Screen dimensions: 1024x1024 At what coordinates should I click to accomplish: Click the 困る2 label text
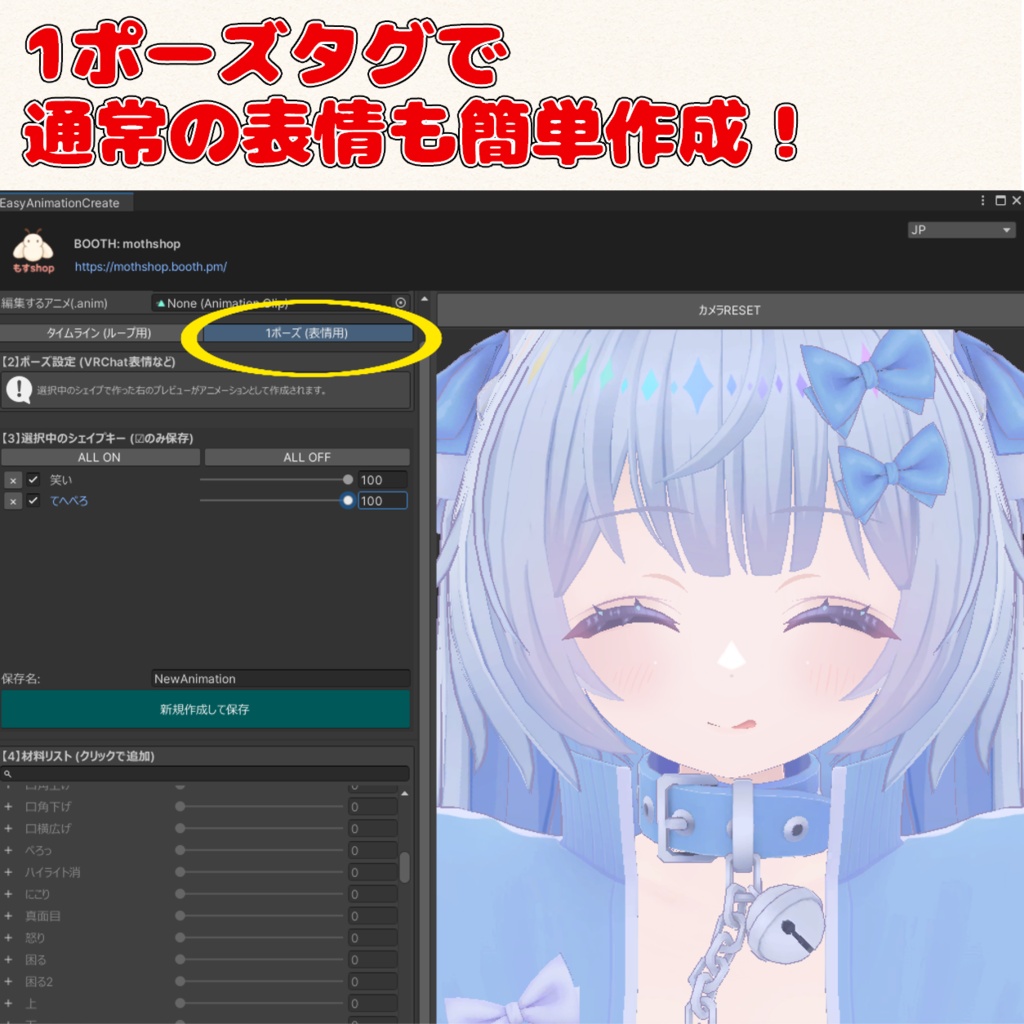click(39, 982)
